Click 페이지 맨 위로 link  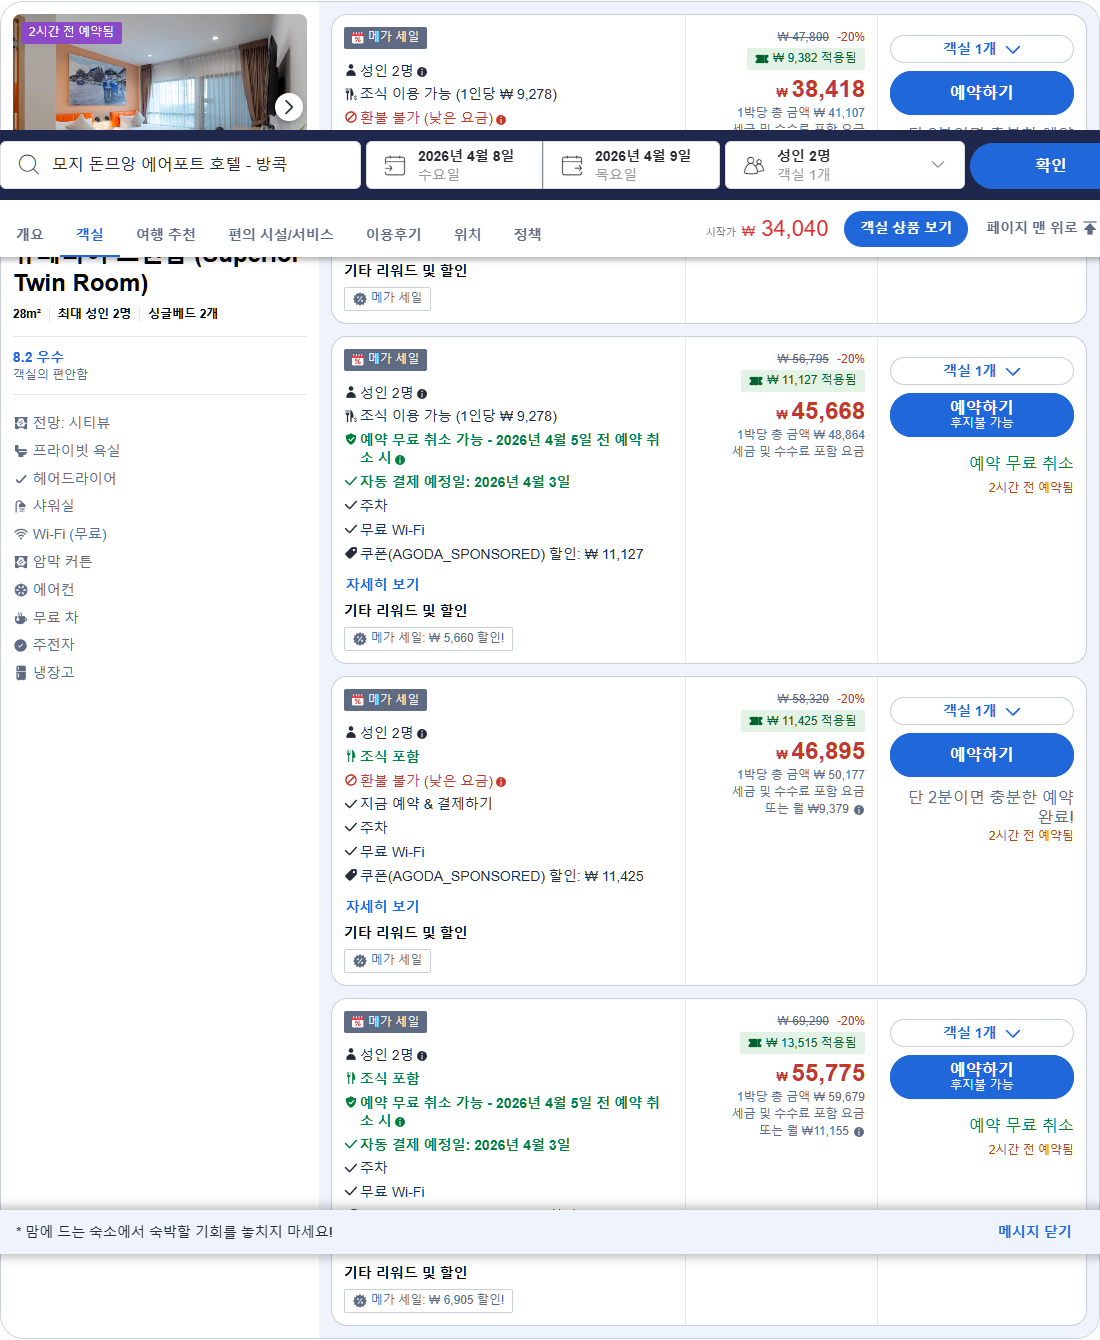pos(1040,228)
